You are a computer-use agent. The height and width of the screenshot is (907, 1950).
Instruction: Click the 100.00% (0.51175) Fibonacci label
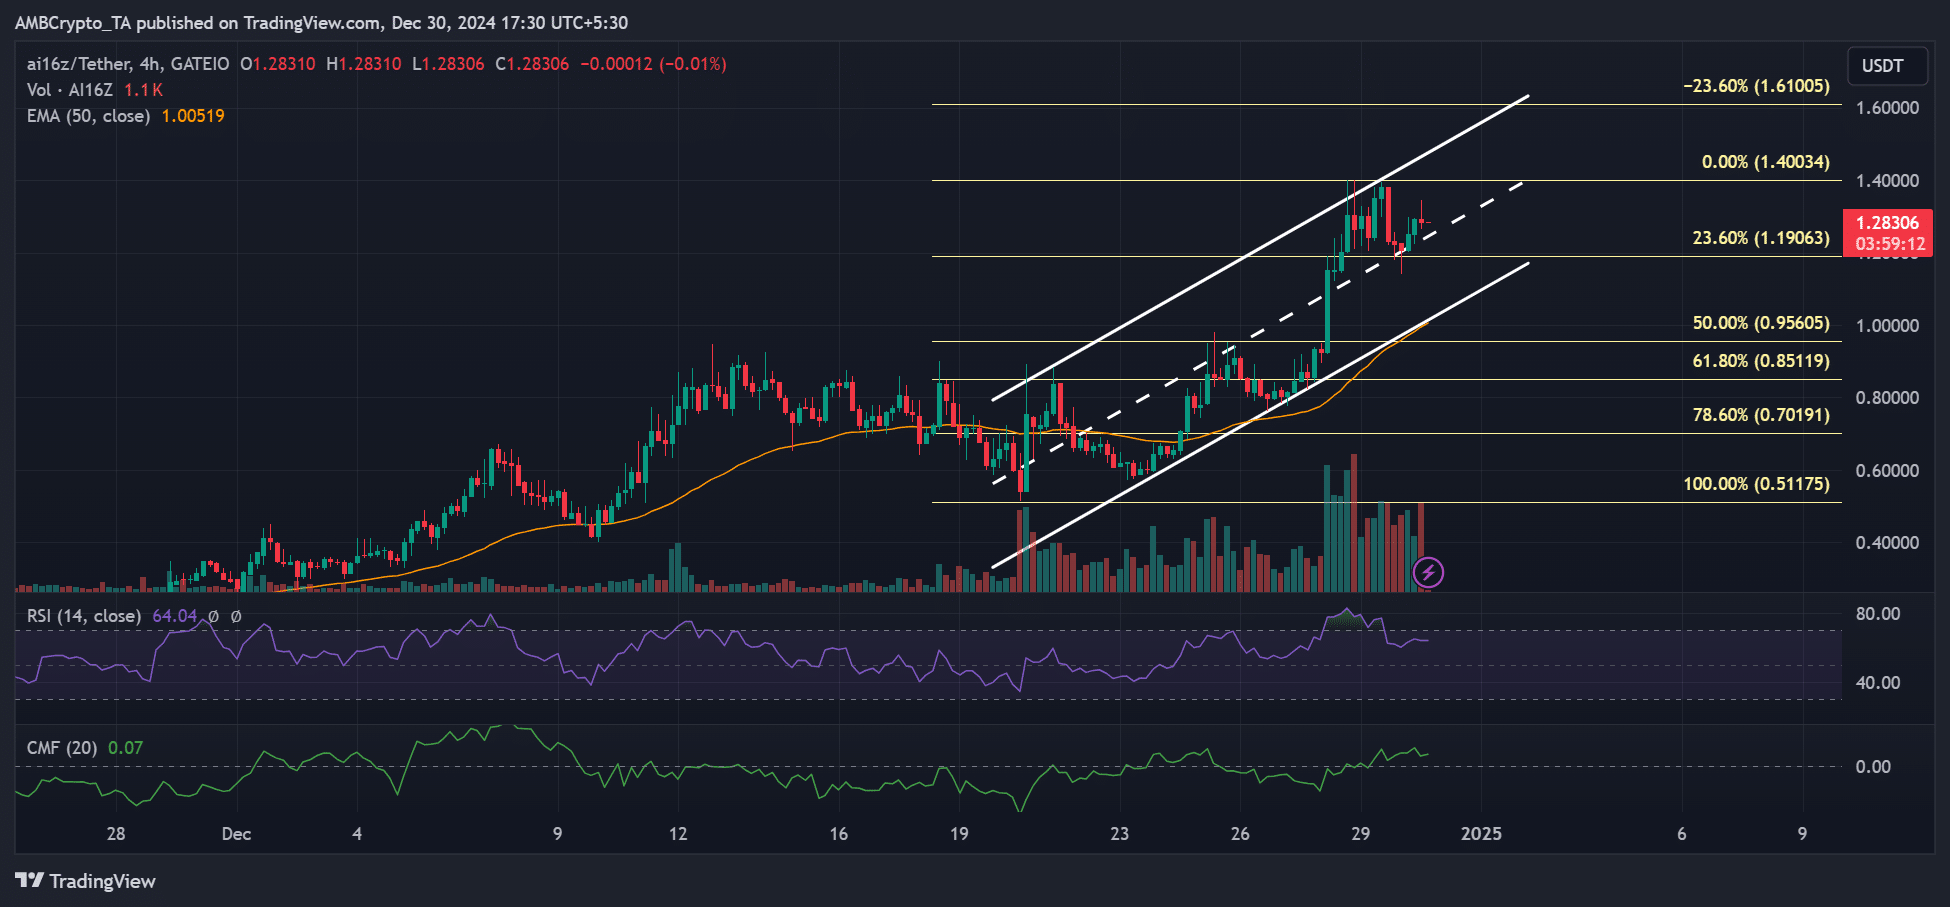coord(1757,484)
